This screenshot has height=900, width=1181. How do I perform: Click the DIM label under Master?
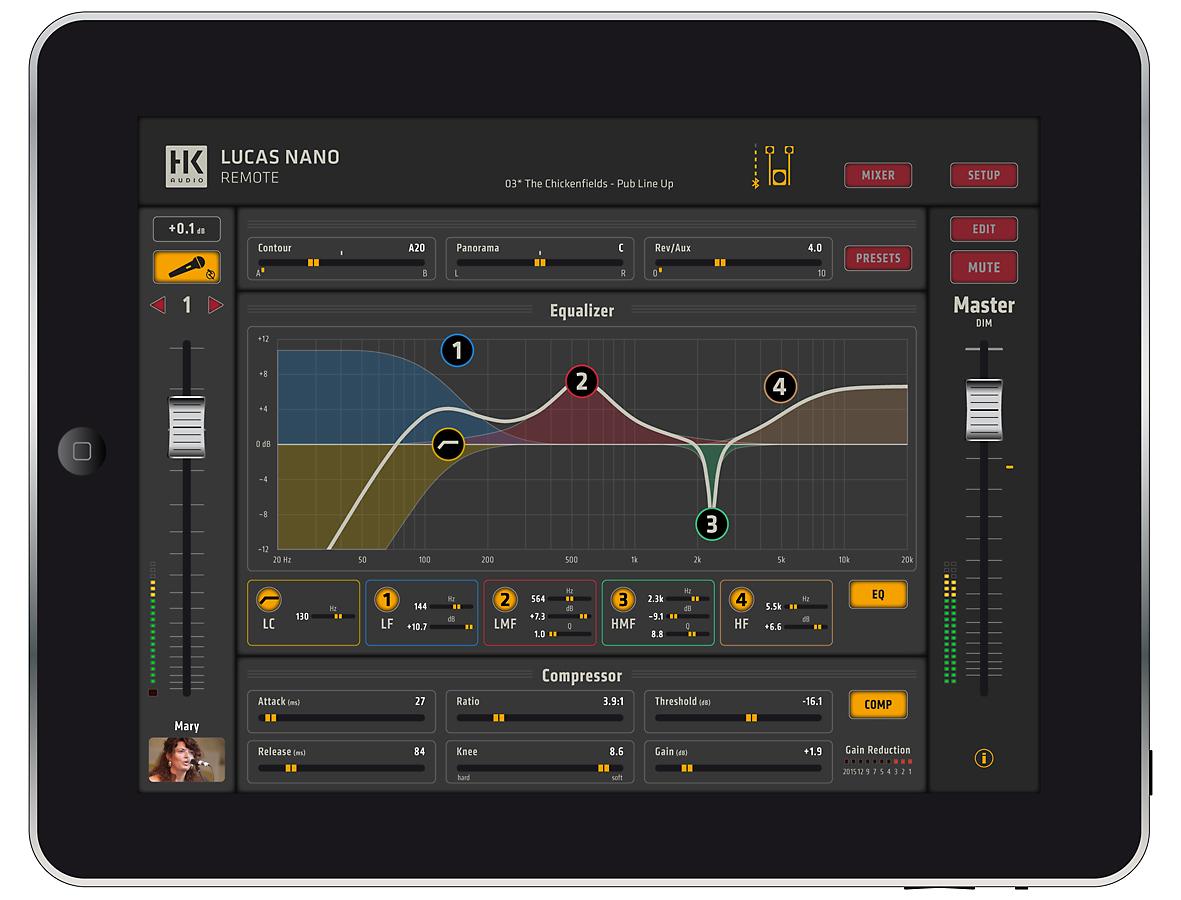click(x=984, y=324)
